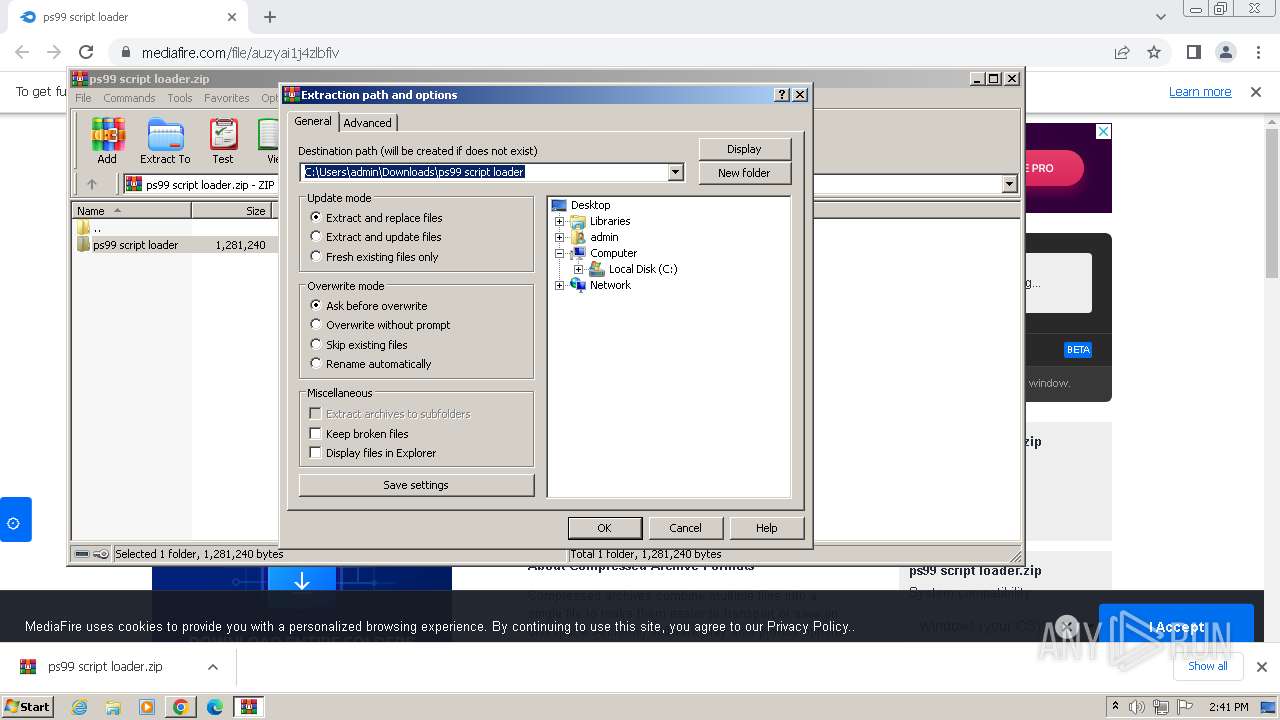Open the Chrome profile avatar menu
The width and height of the screenshot is (1280, 720).
(x=1225, y=52)
